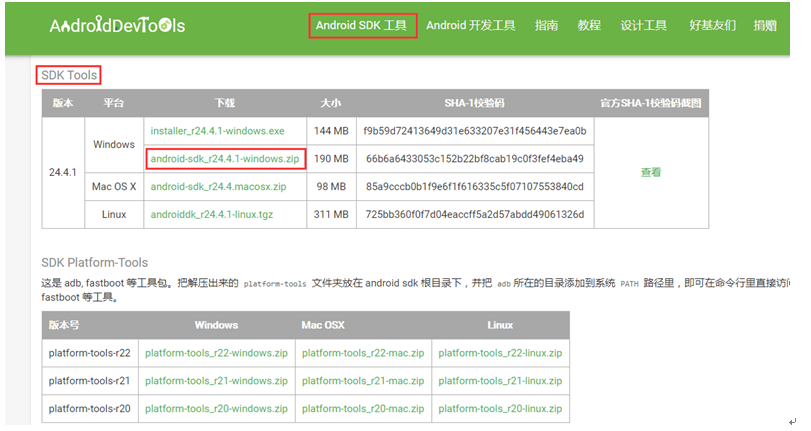This screenshot has height=431, width=811.
Task: Download platform-tools_r20-mac.zip
Action: click(363, 409)
